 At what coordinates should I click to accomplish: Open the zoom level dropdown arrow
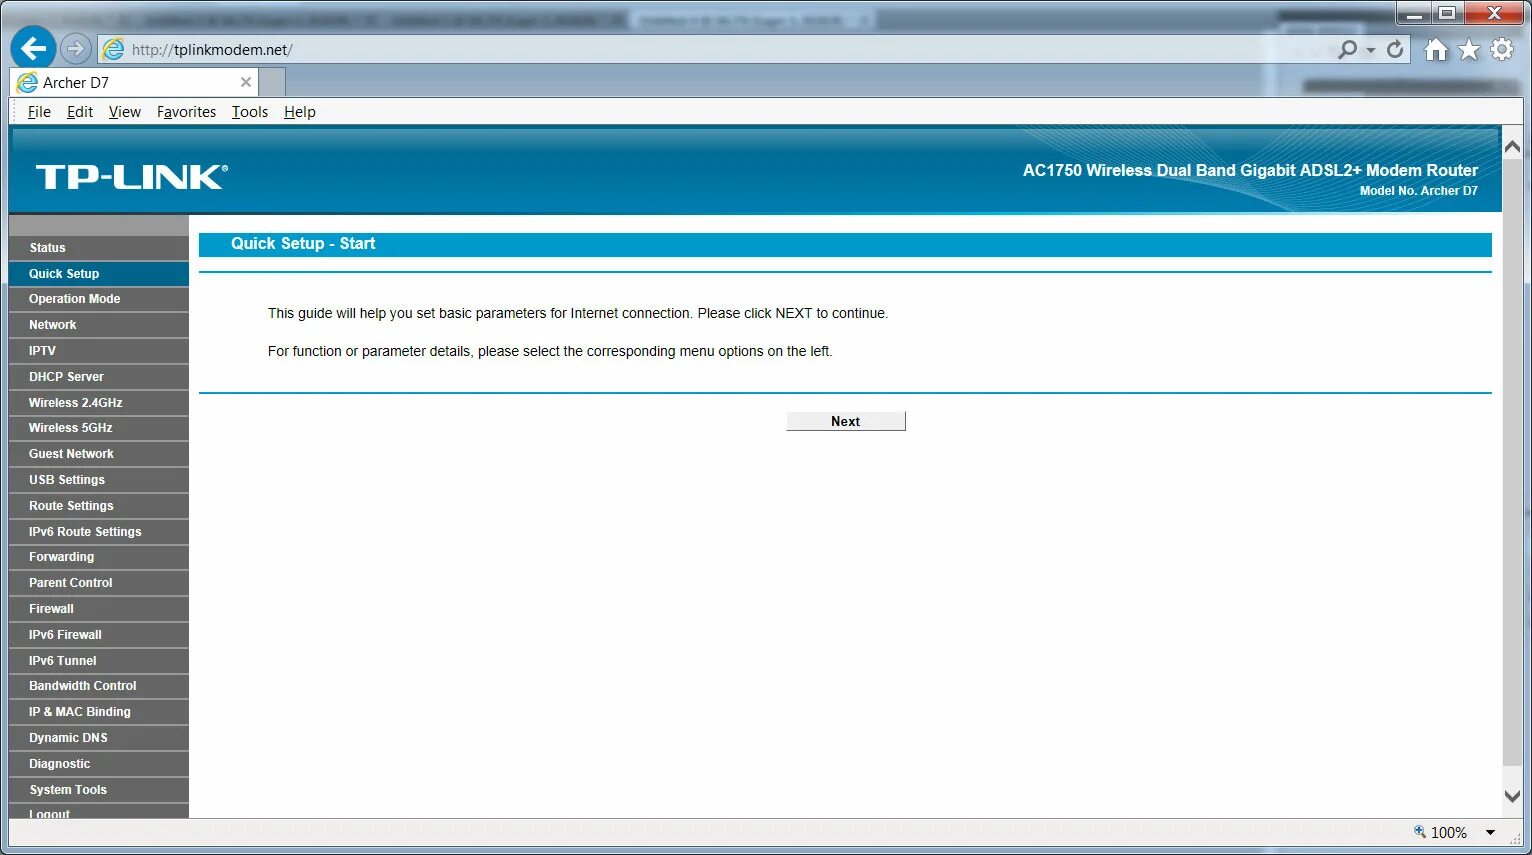pos(1490,832)
